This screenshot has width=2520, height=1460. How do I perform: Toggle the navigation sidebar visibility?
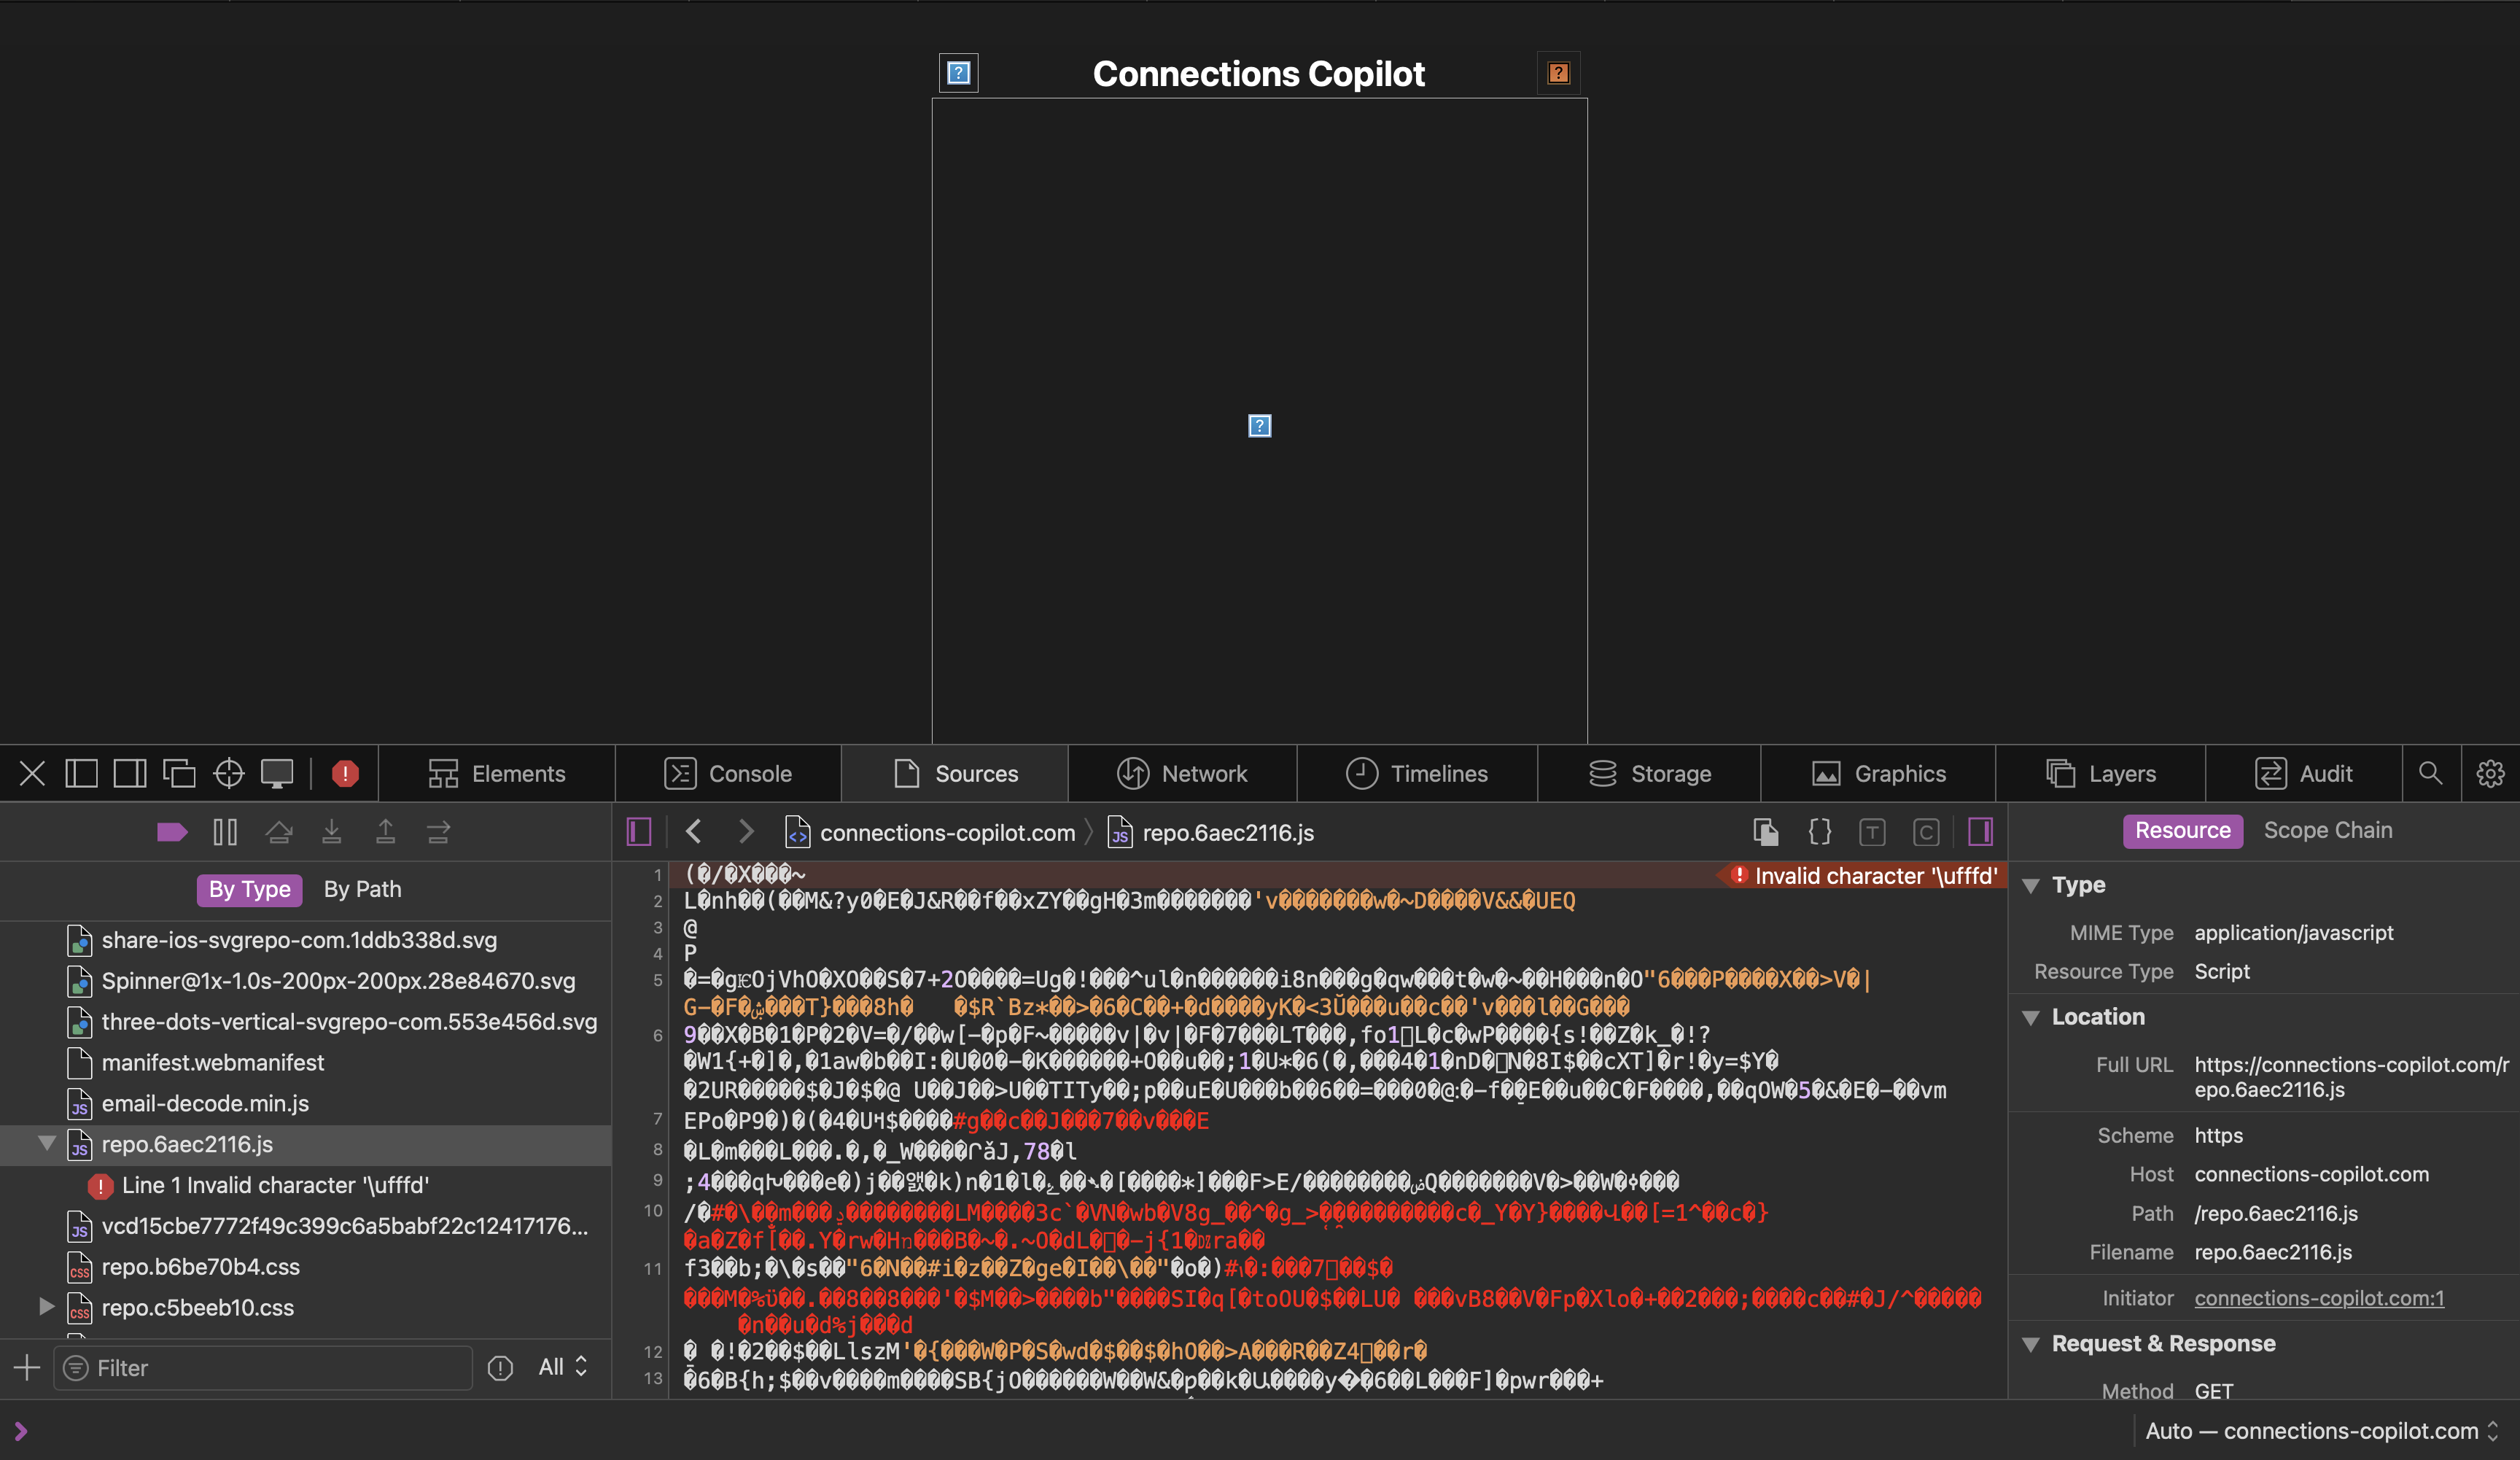[x=639, y=832]
